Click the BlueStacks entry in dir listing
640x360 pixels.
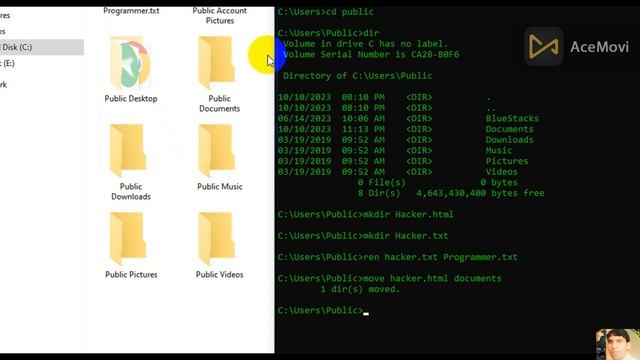click(x=512, y=118)
